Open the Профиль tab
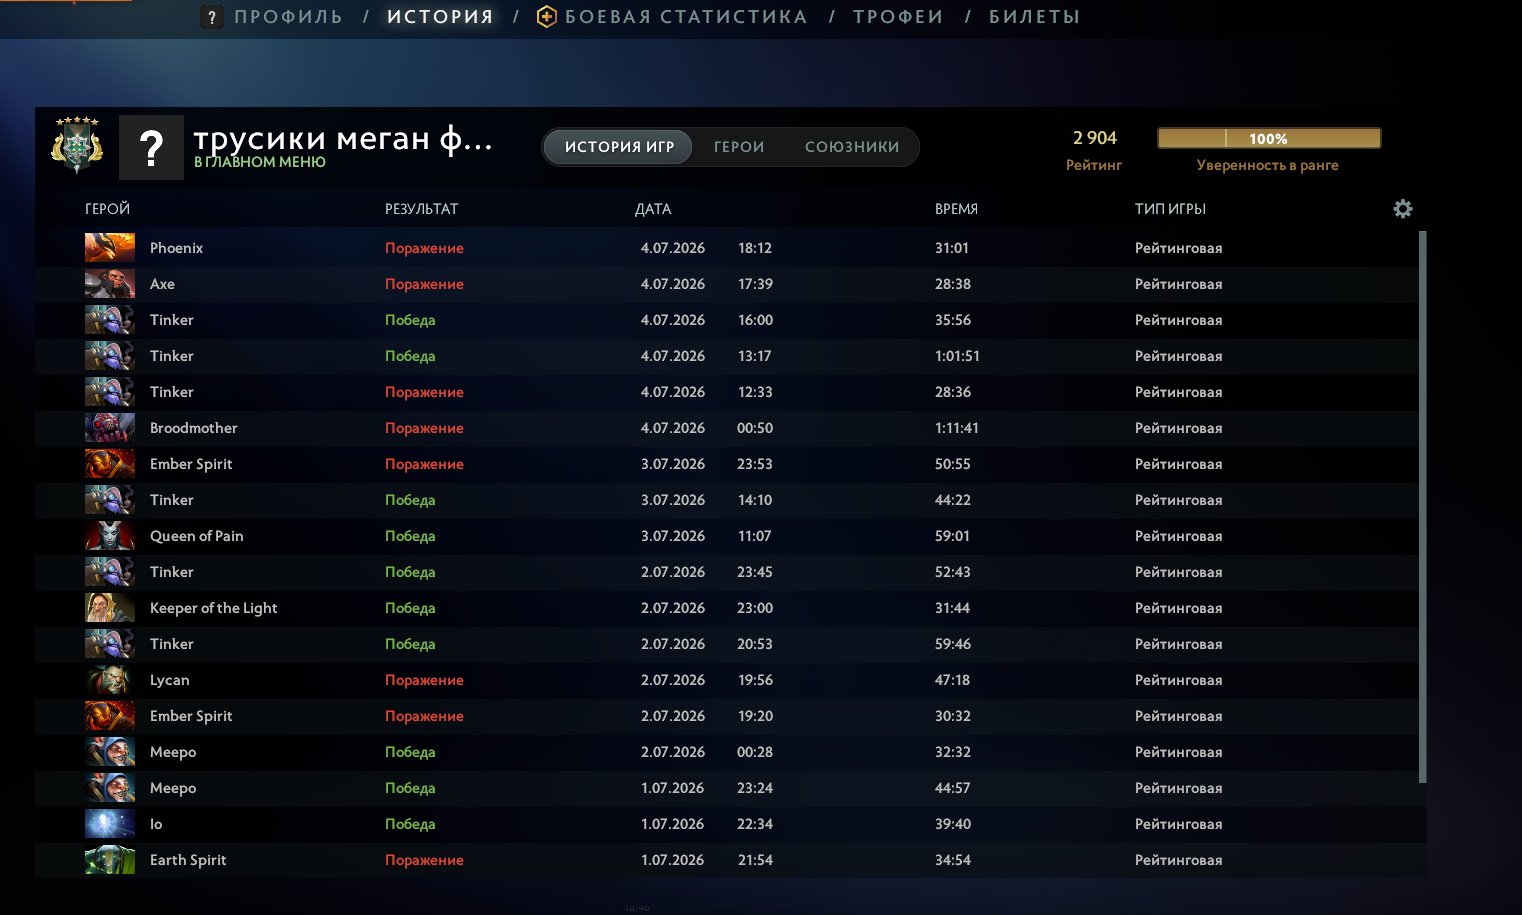This screenshot has height=915, width=1522. pos(288,17)
